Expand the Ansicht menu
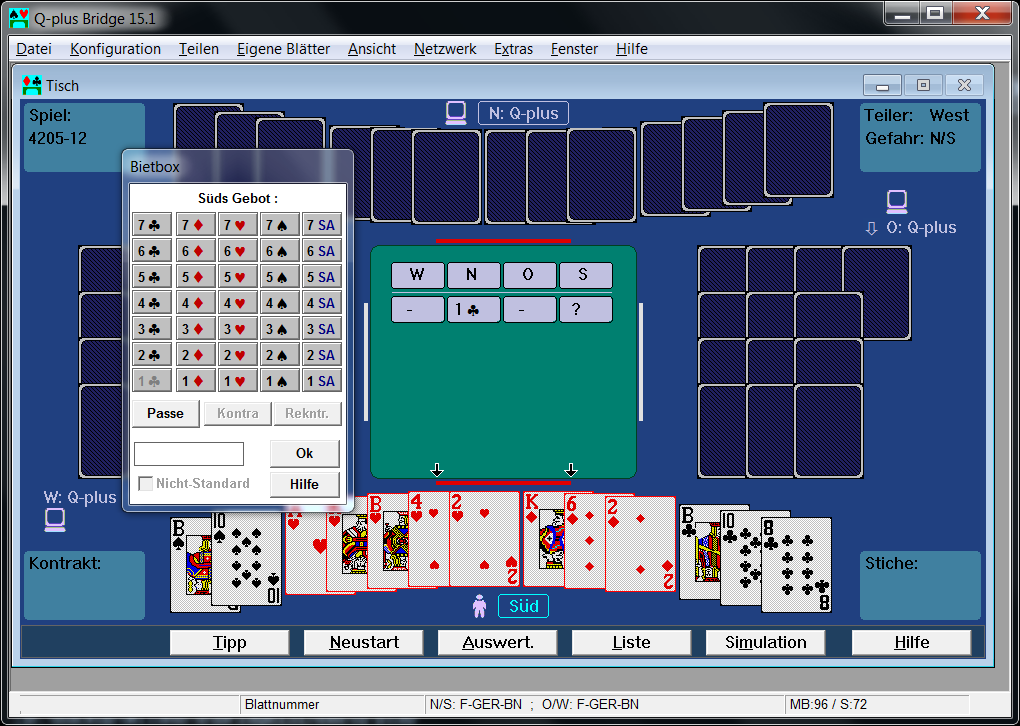 372,49
